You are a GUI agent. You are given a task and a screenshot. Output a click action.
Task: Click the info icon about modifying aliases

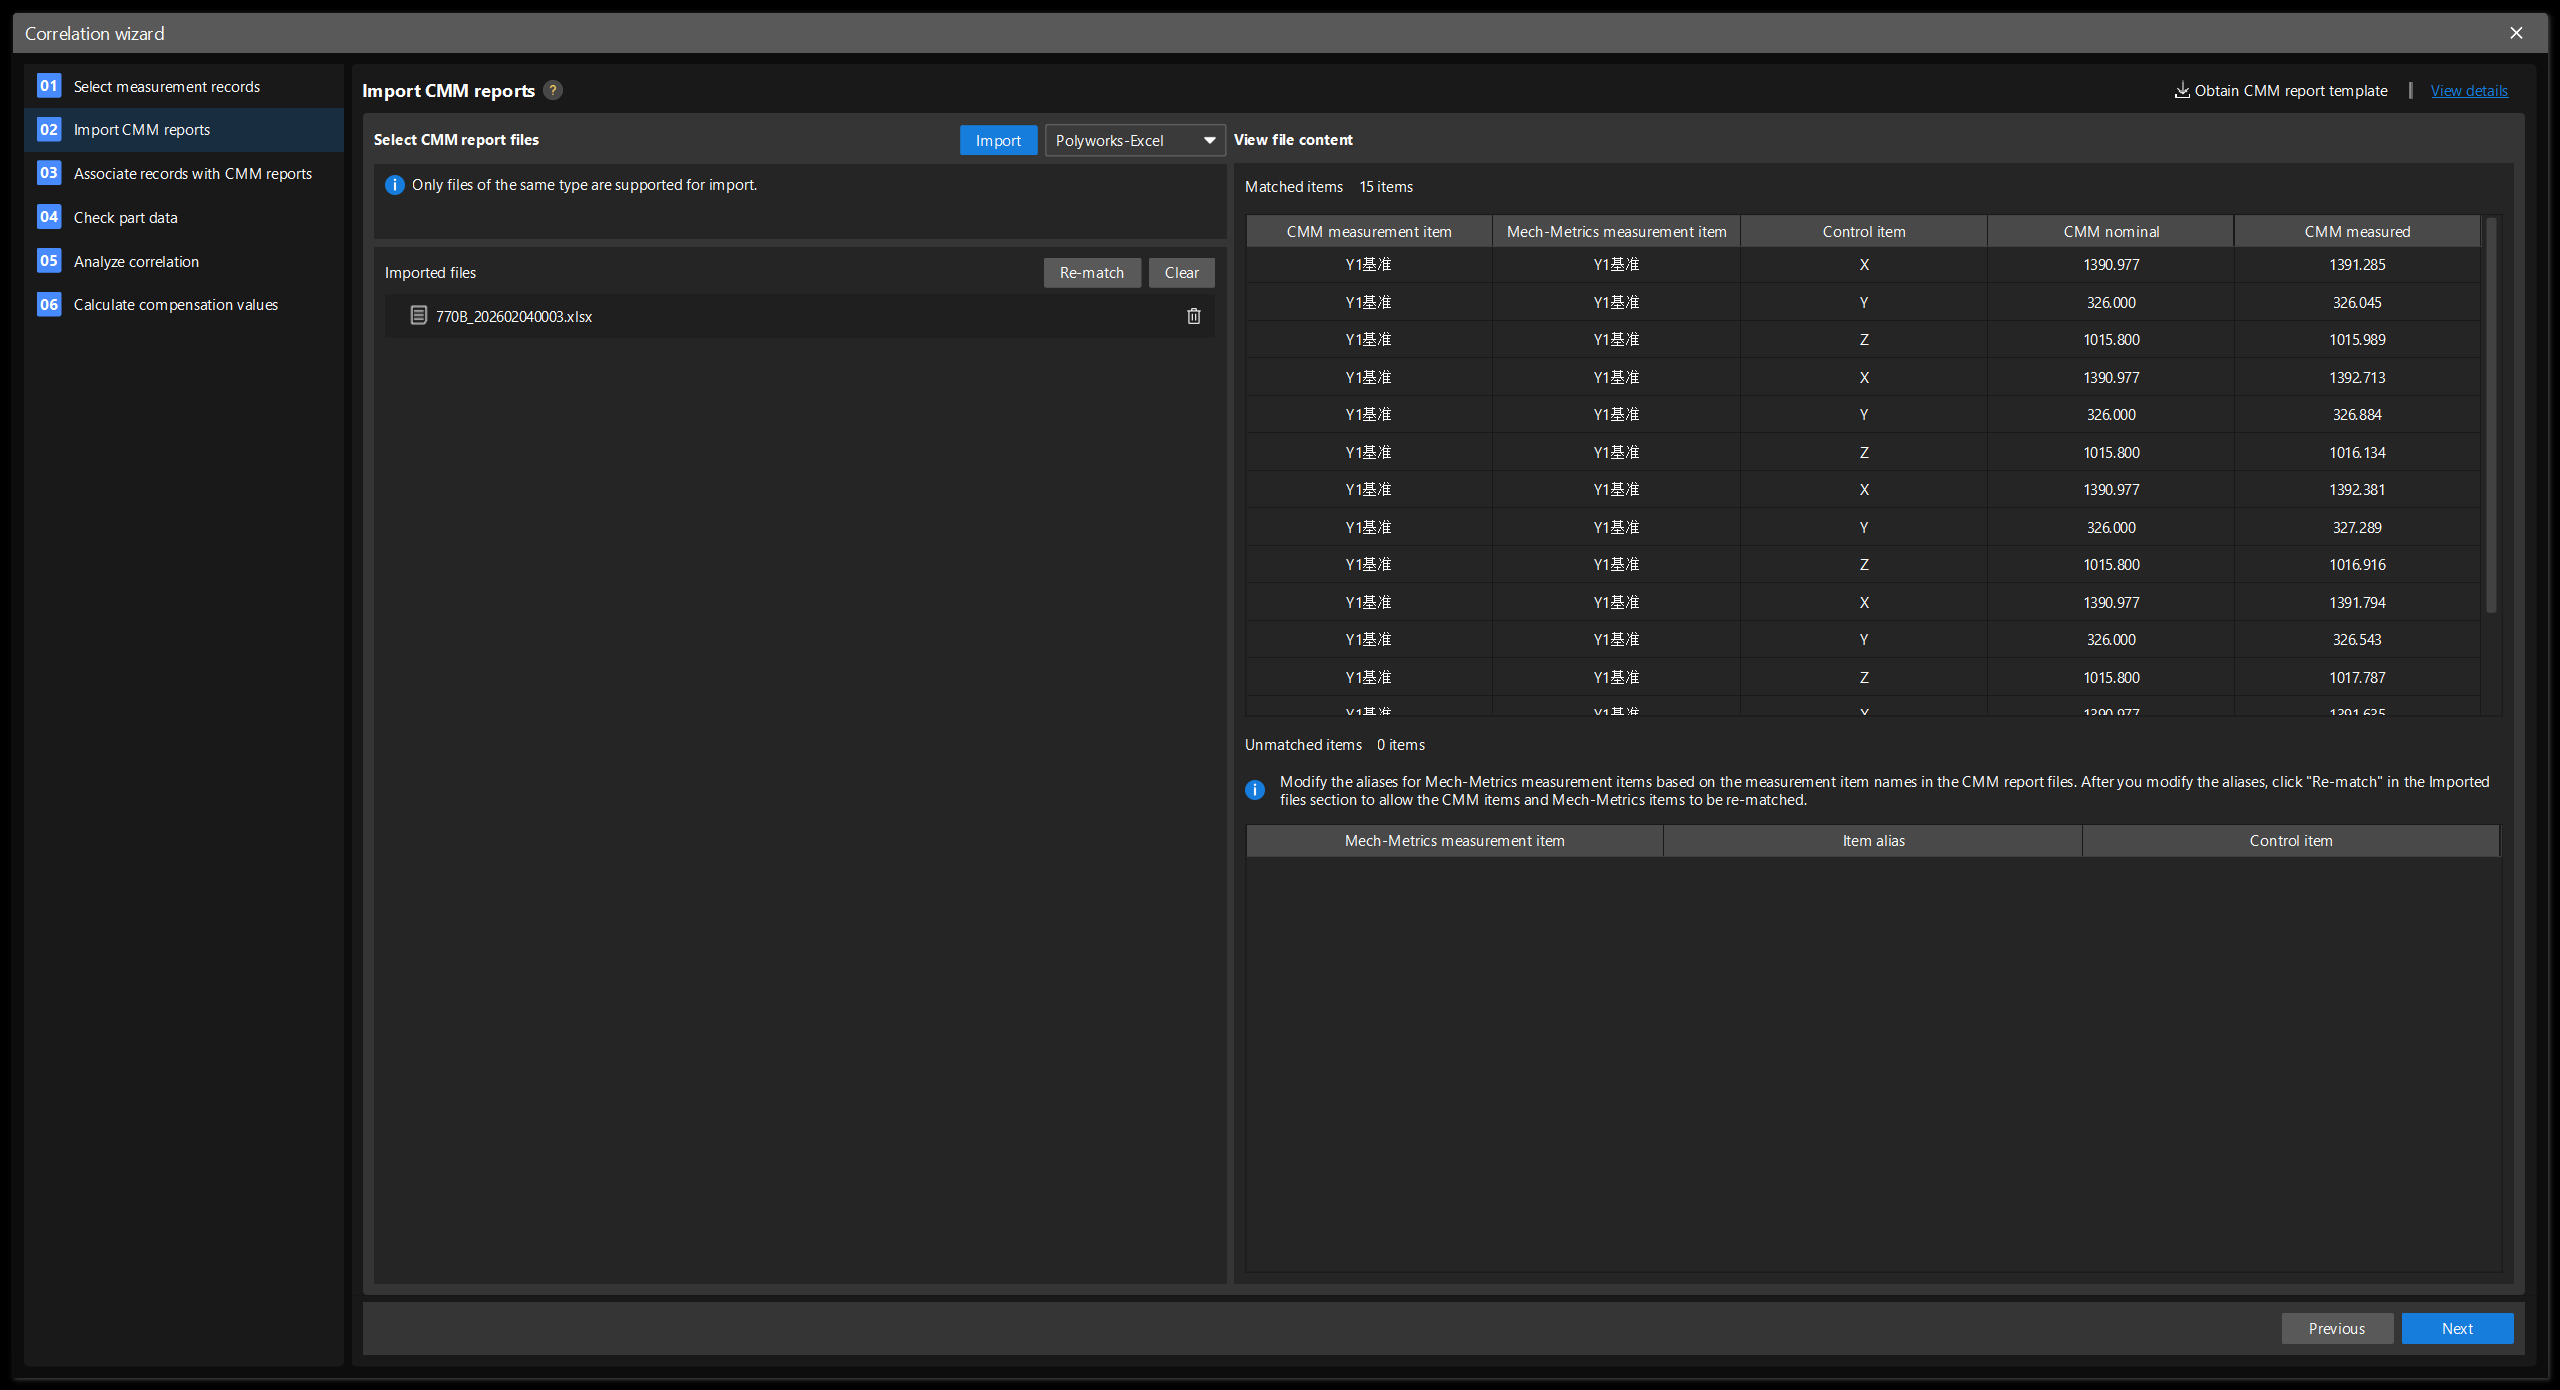(x=1254, y=790)
